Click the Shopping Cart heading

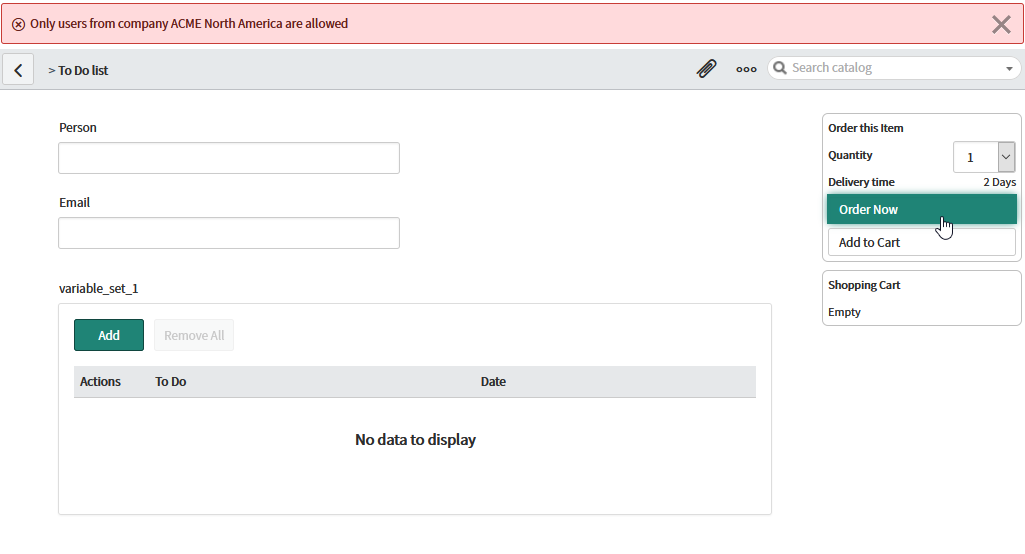pos(864,285)
